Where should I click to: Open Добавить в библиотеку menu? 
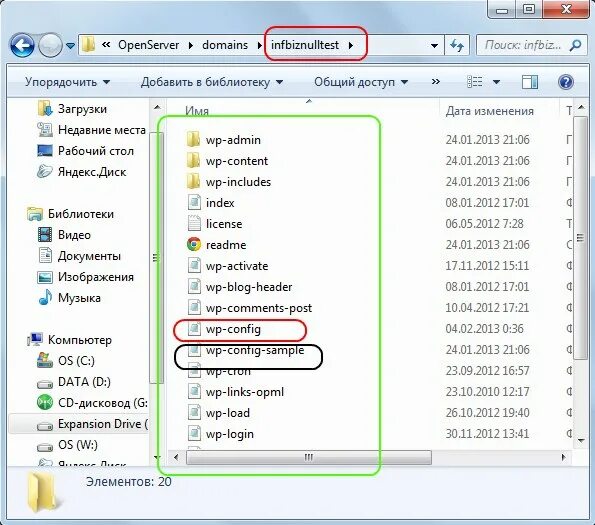[212, 82]
